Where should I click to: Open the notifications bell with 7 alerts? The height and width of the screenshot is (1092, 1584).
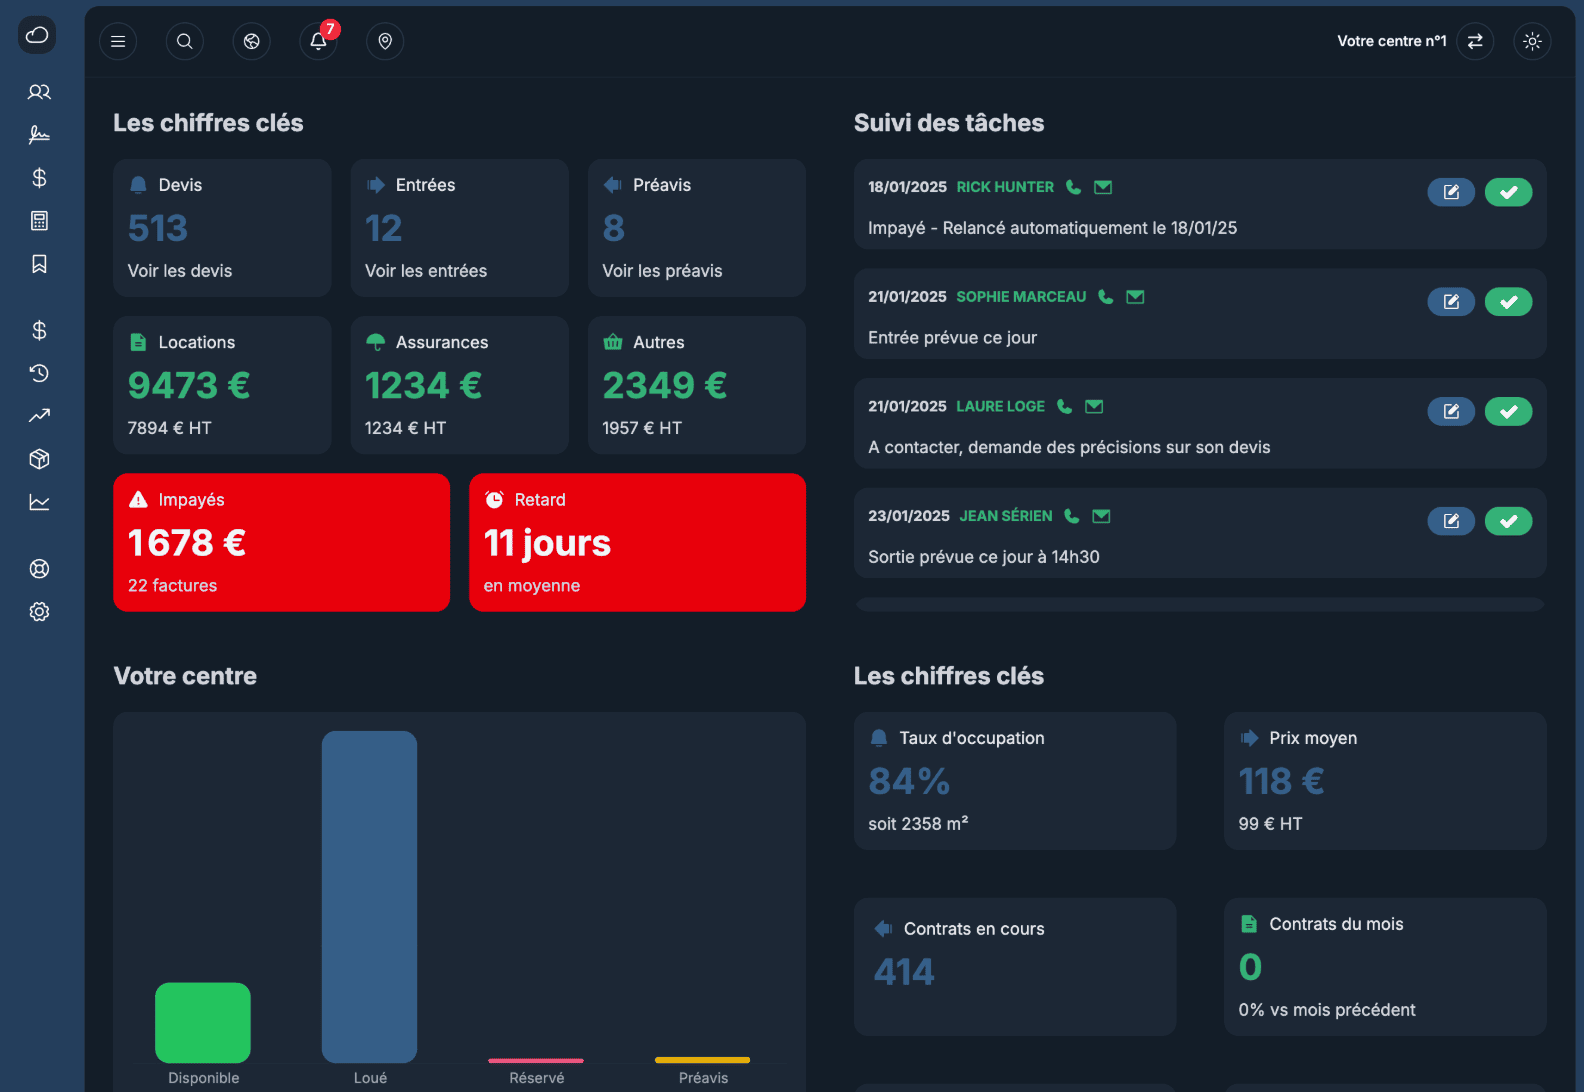pyautogui.click(x=318, y=41)
